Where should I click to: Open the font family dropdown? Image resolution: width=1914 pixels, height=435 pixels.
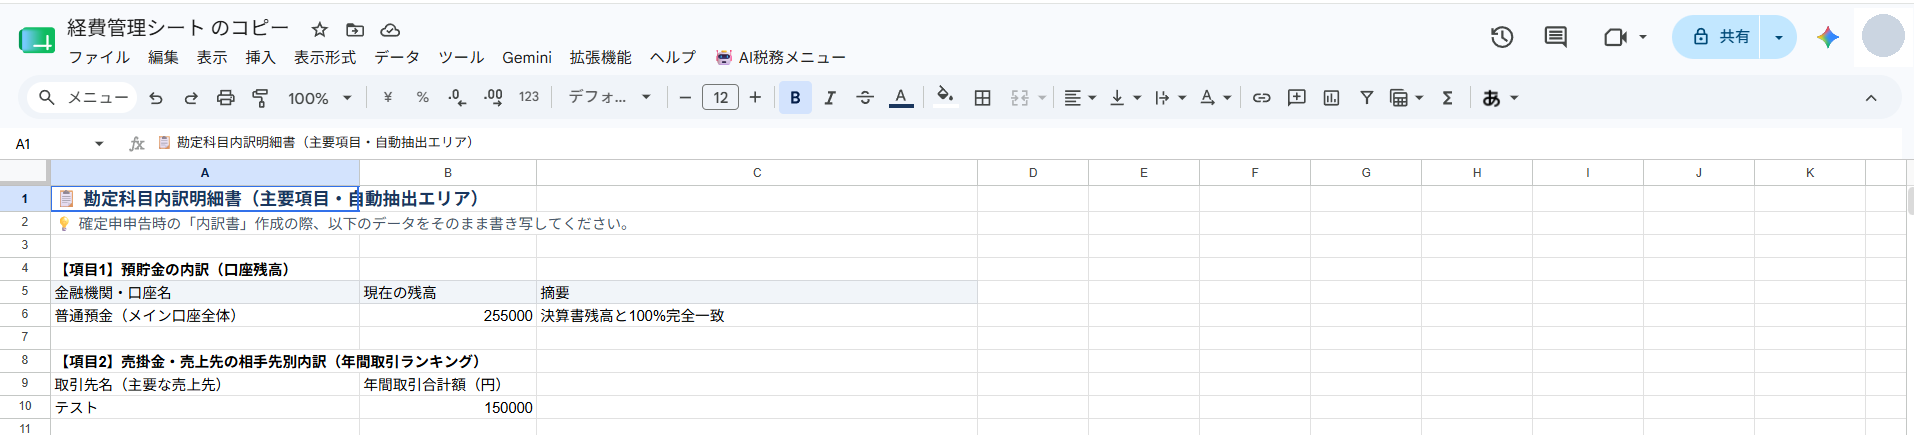(610, 98)
